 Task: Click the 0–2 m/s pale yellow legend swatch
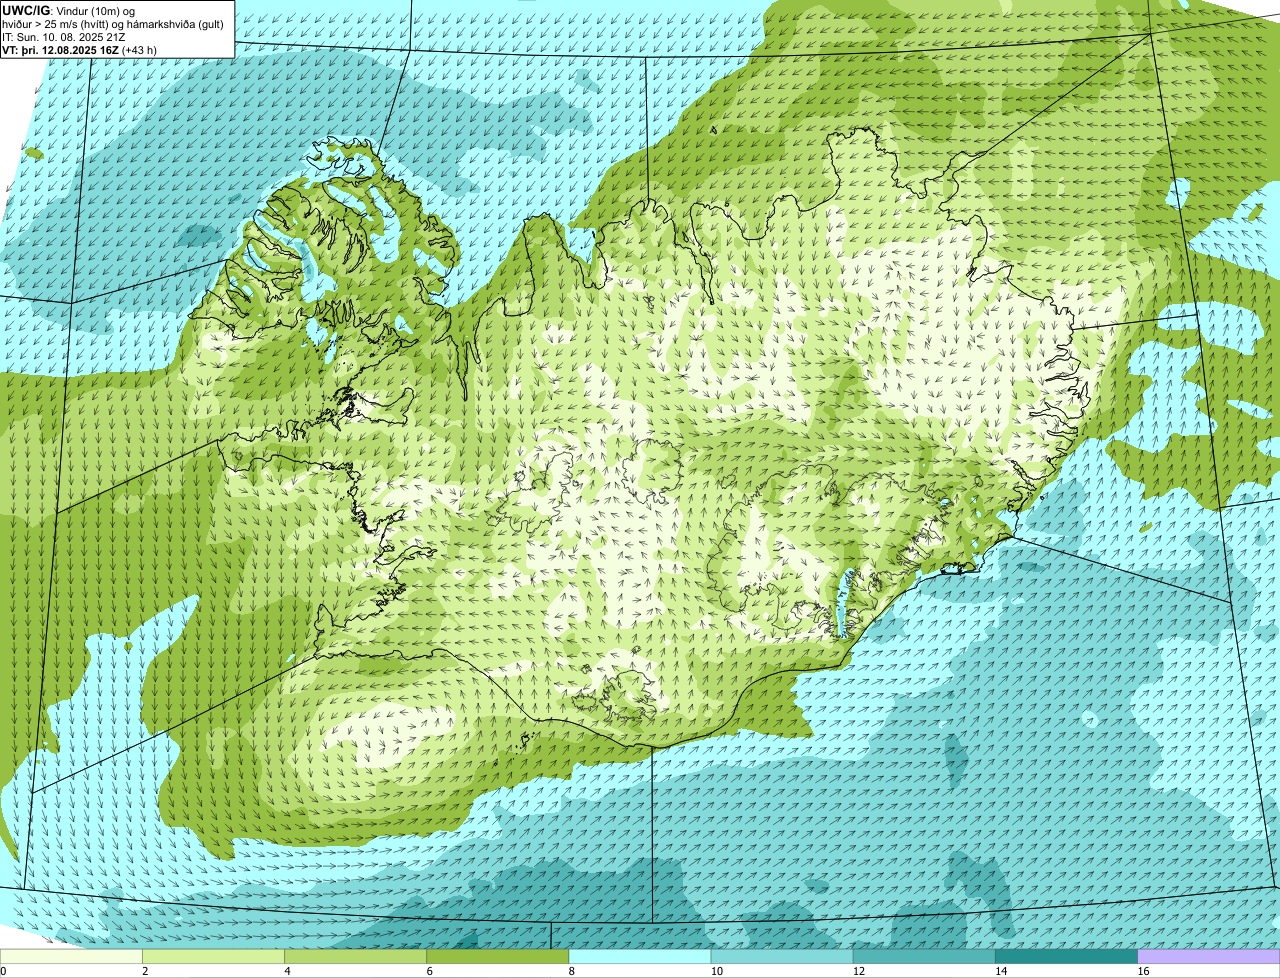(x=72, y=957)
